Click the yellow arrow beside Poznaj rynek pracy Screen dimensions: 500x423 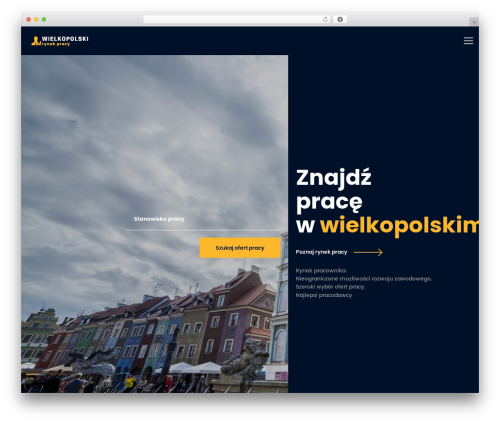[368, 252]
